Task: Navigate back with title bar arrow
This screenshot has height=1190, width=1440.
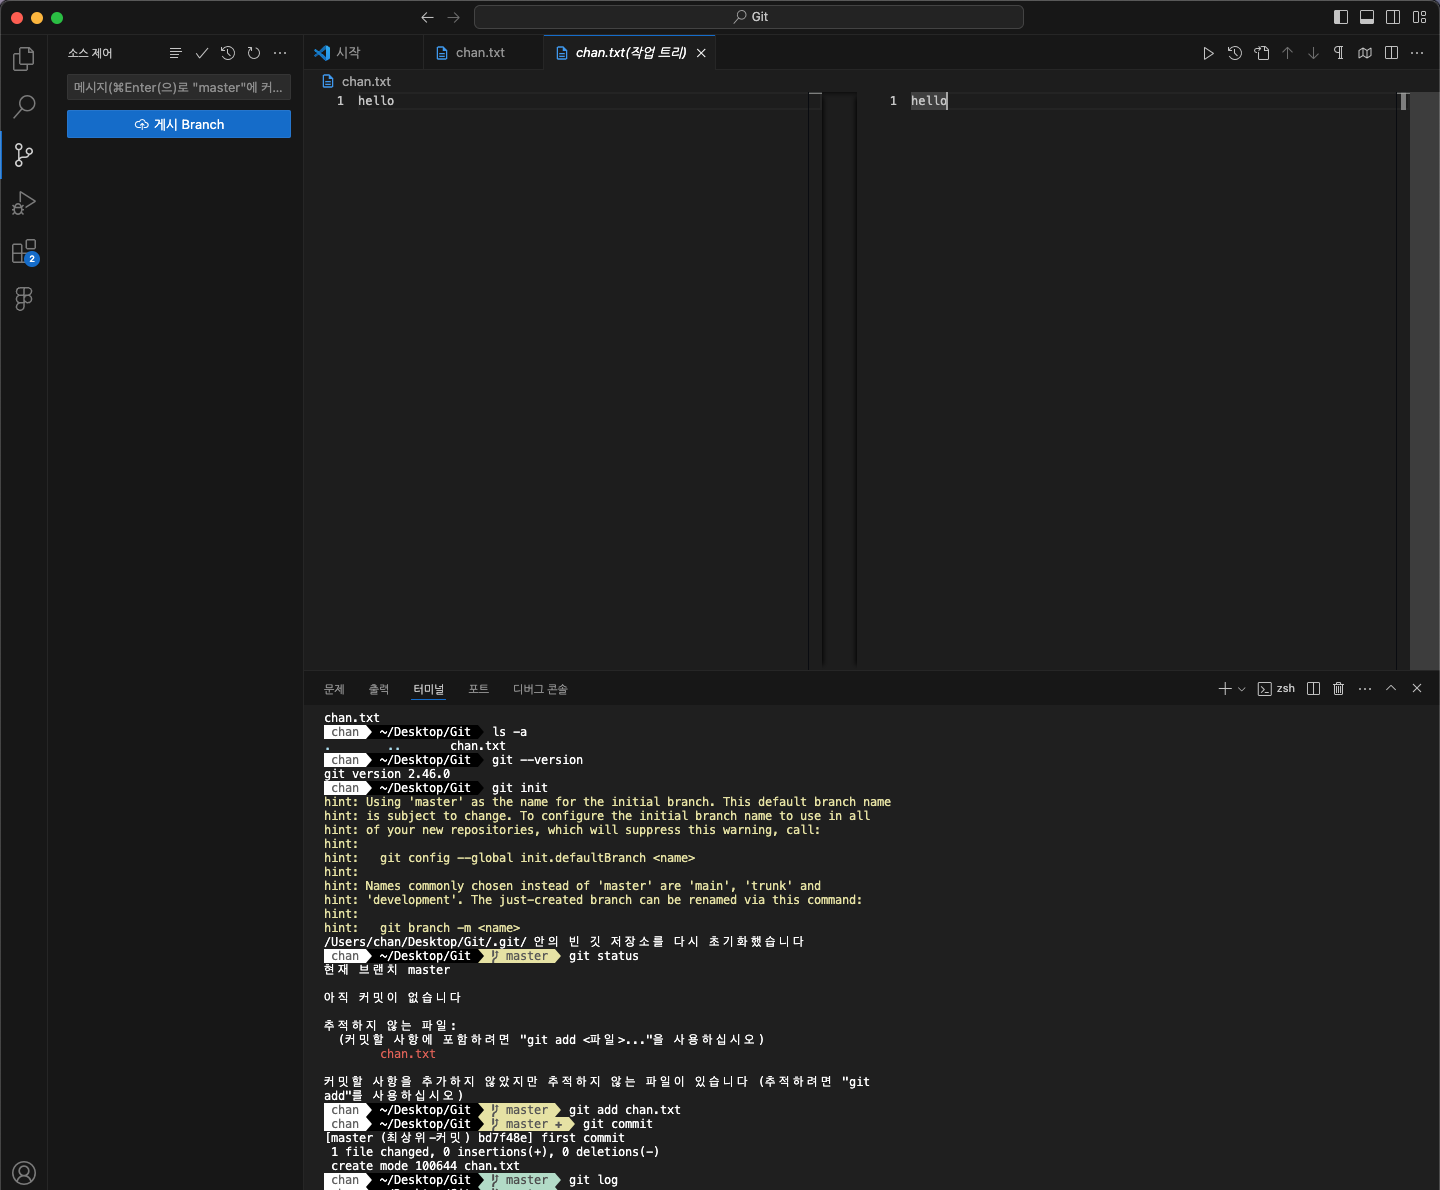Action: (428, 17)
